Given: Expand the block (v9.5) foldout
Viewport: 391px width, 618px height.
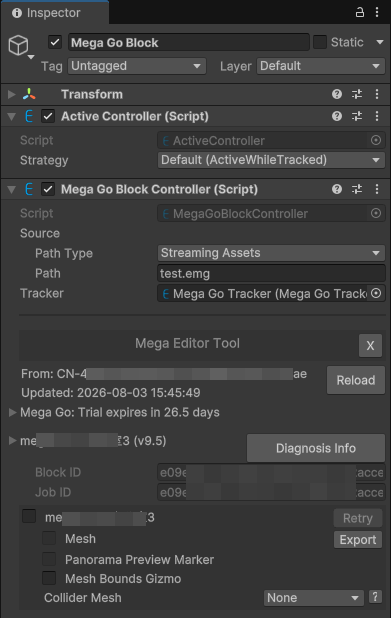Looking at the screenshot, I should tap(13, 440).
